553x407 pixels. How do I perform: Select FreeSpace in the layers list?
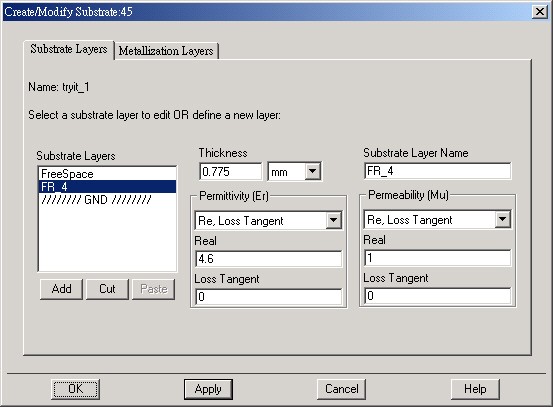pyautogui.click(x=107, y=174)
